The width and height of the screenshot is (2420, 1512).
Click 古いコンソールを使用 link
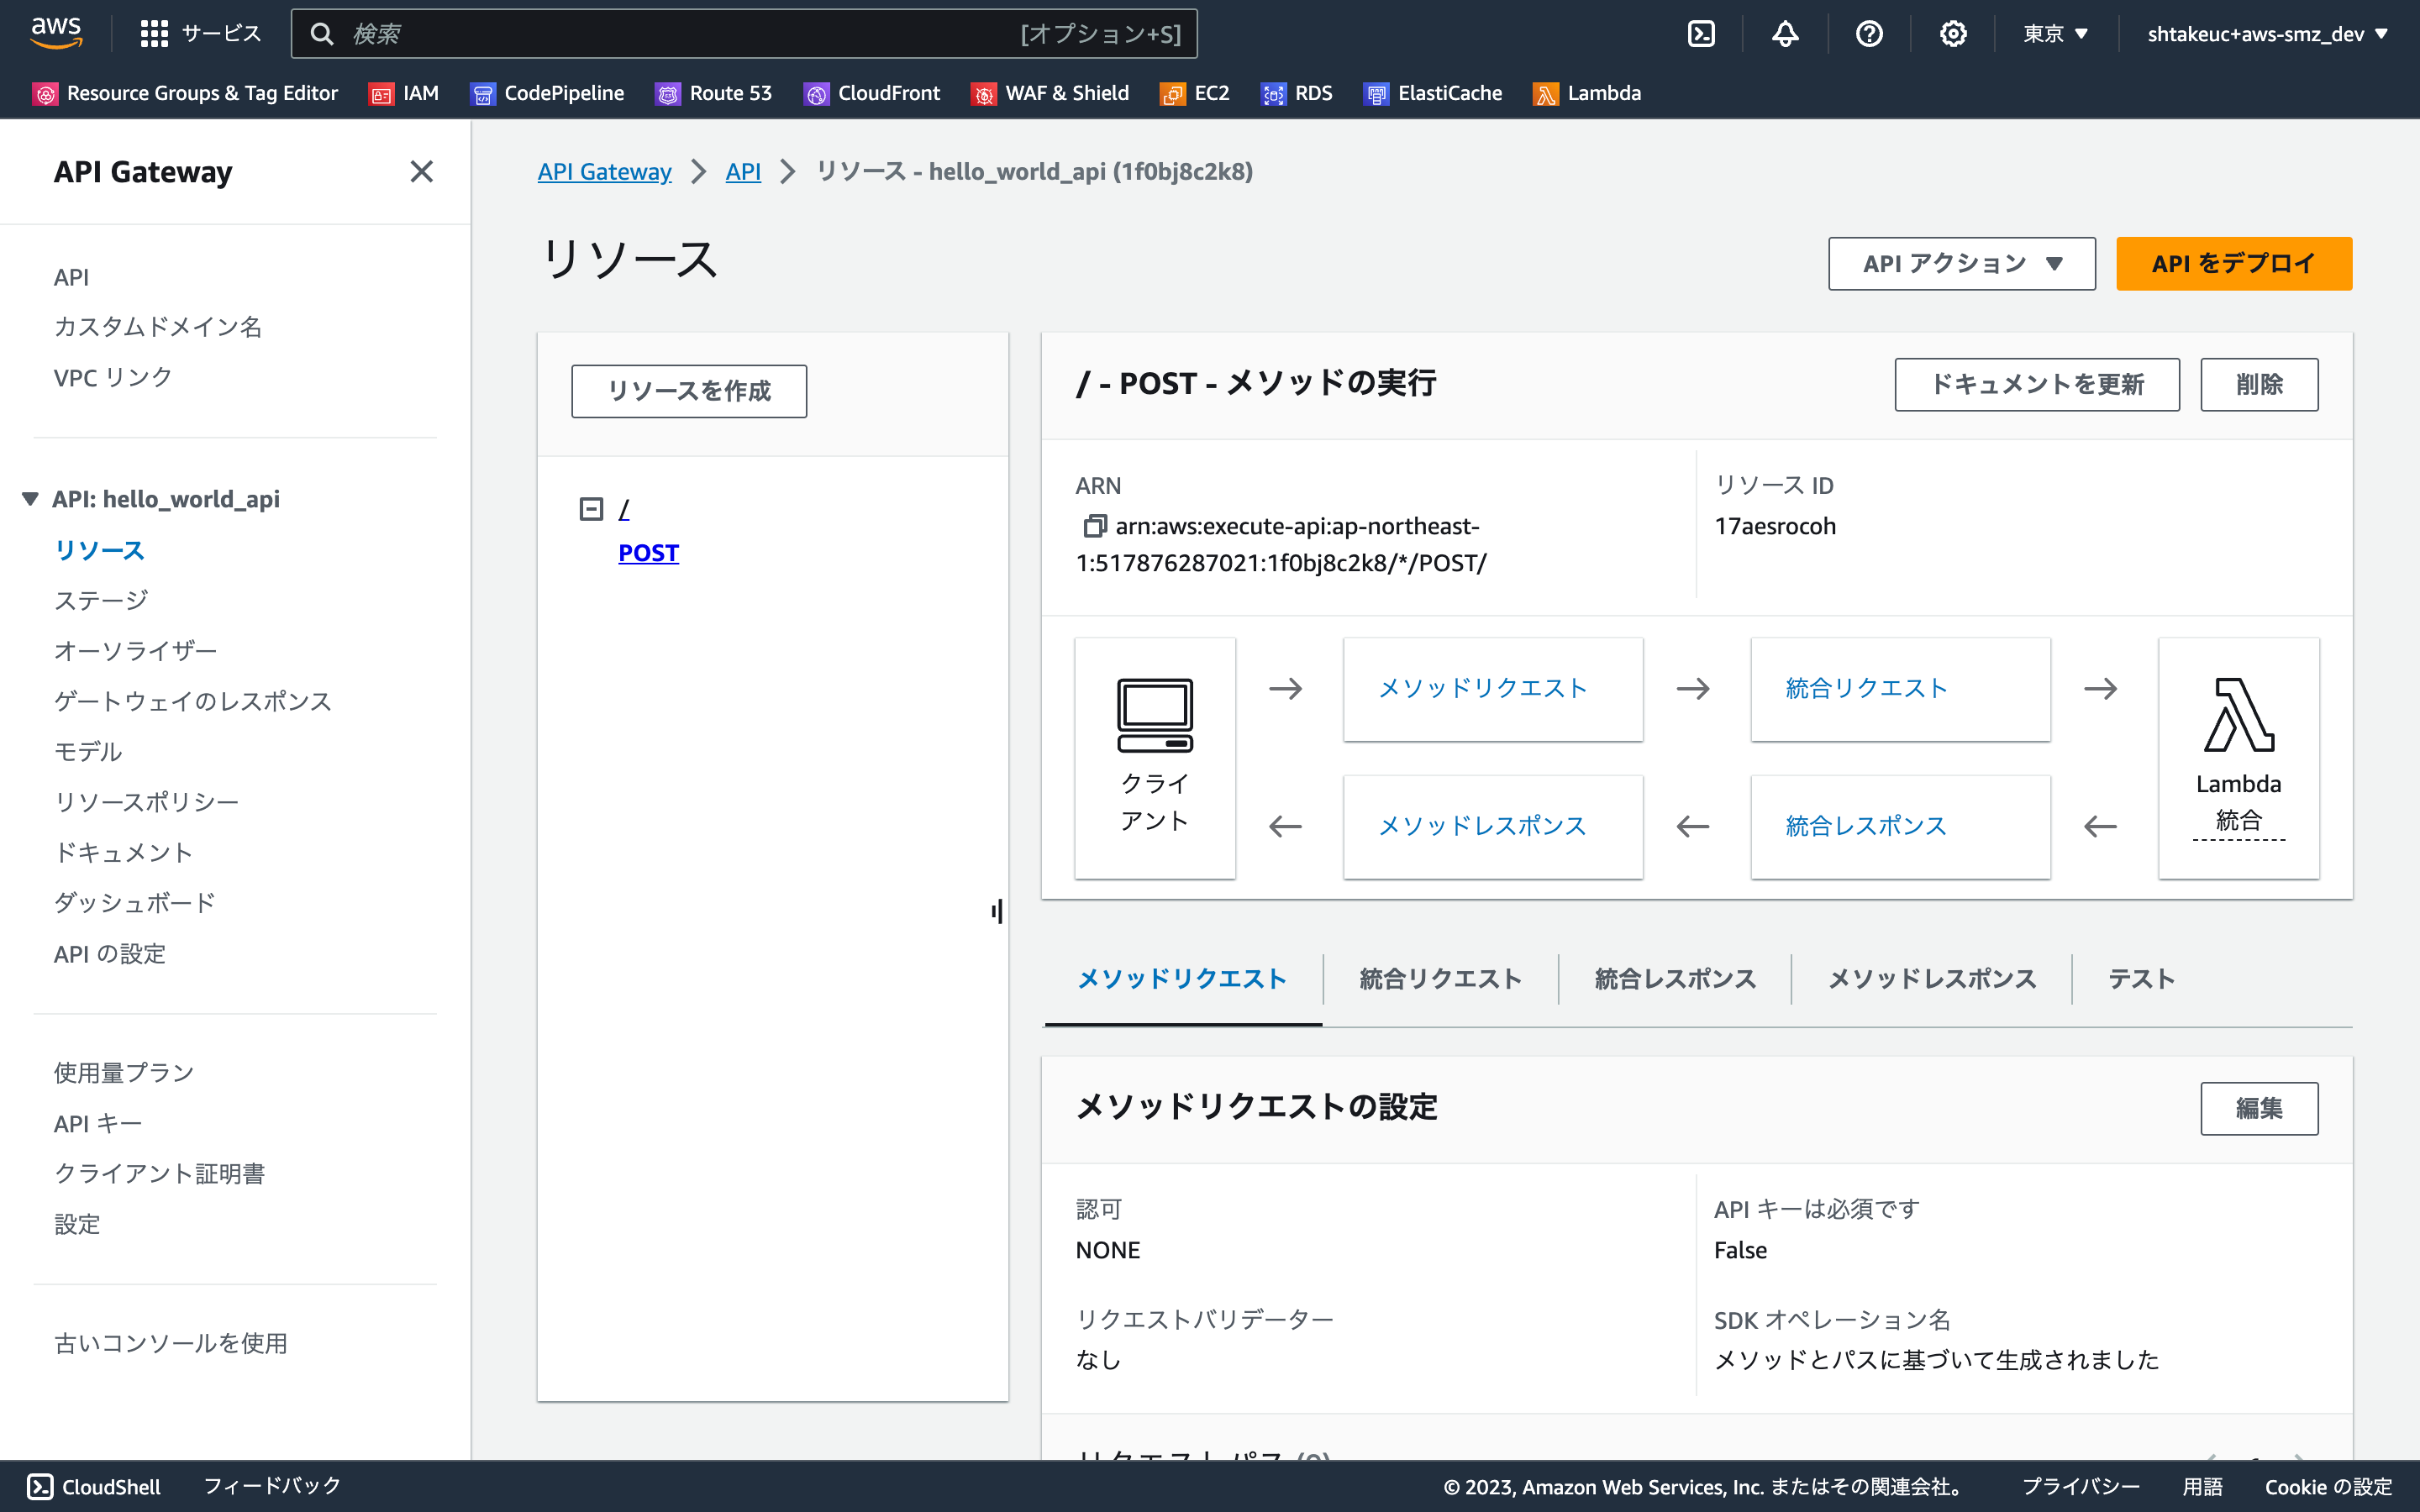click(x=171, y=1343)
